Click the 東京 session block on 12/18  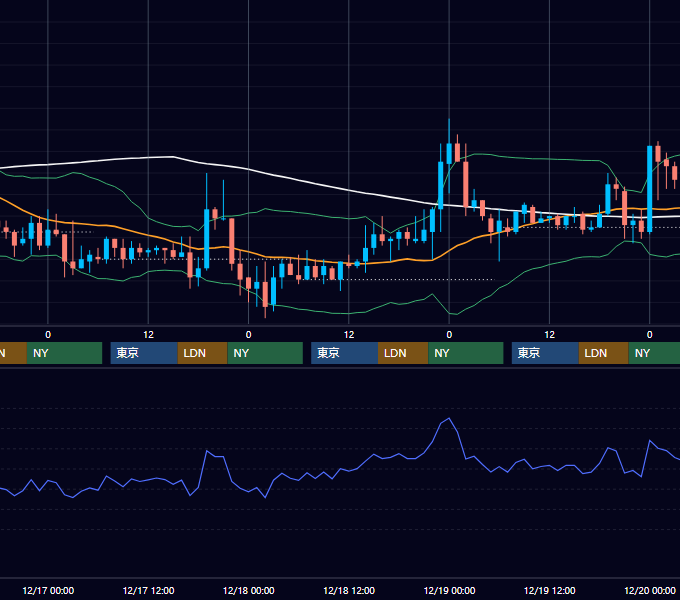pos(345,353)
